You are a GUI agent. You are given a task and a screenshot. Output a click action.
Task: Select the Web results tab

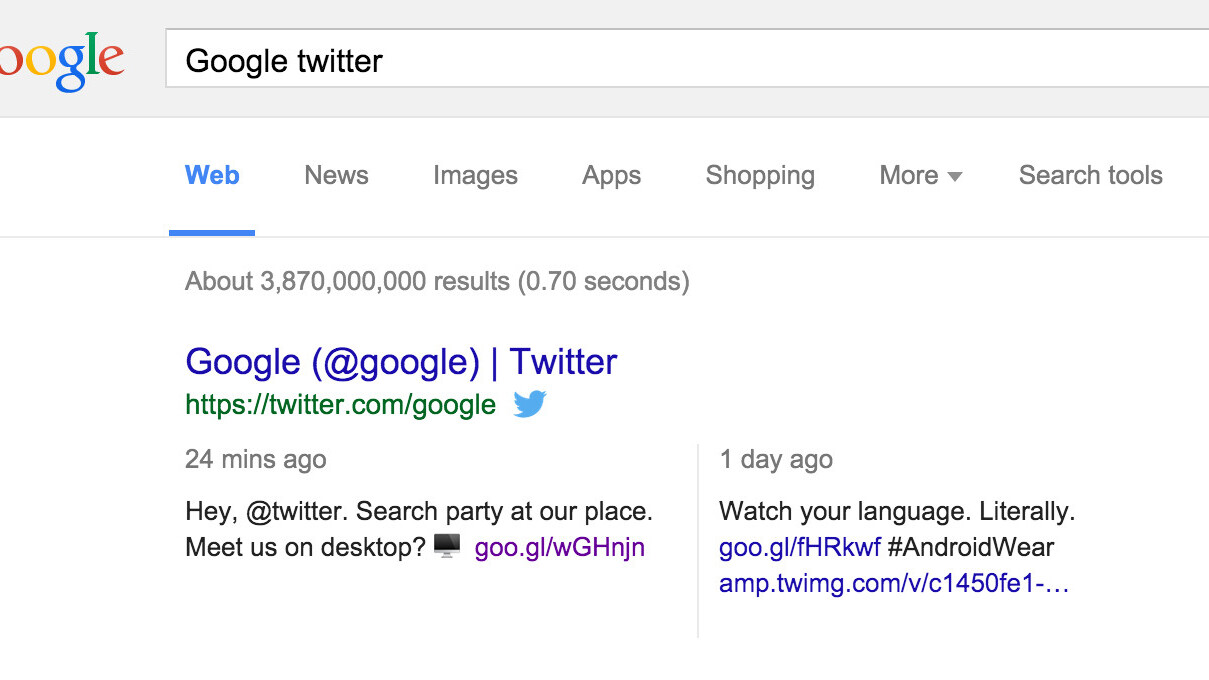pos(212,176)
